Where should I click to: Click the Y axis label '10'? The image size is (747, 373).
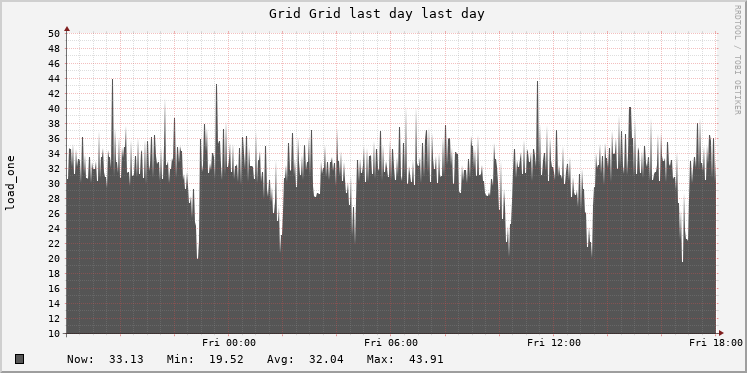[x=54, y=333]
